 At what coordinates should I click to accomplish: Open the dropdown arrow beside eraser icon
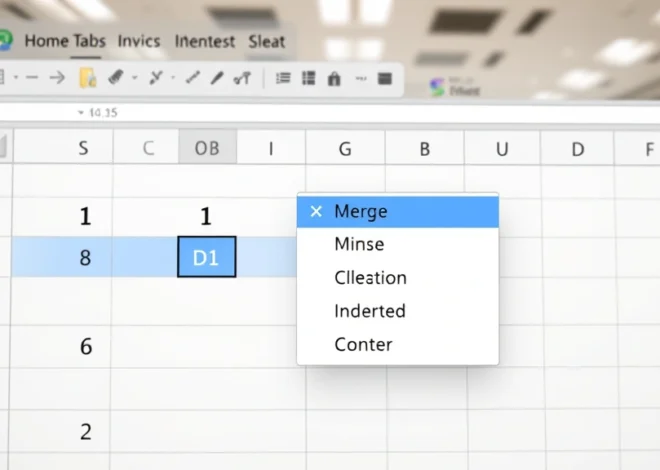click(135, 77)
